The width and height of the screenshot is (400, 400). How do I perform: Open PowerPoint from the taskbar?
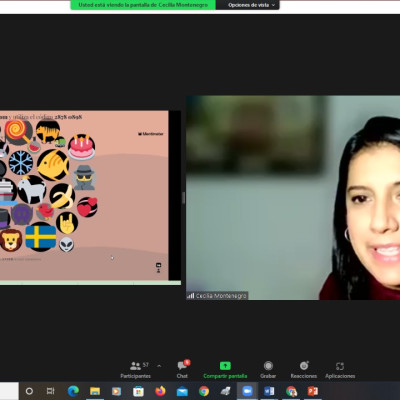tap(313, 391)
